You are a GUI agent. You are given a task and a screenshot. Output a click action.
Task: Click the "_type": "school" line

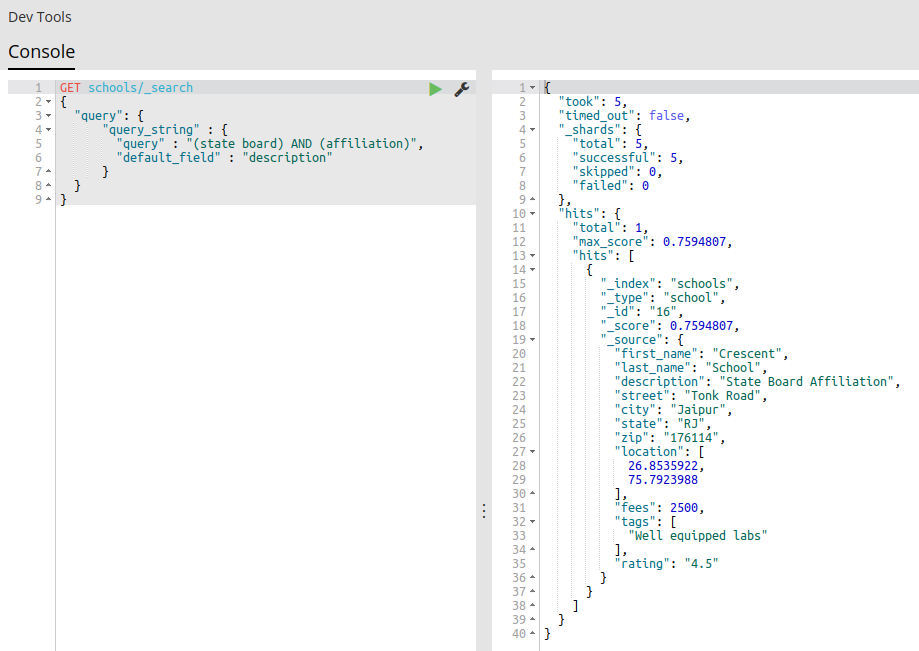click(663, 298)
